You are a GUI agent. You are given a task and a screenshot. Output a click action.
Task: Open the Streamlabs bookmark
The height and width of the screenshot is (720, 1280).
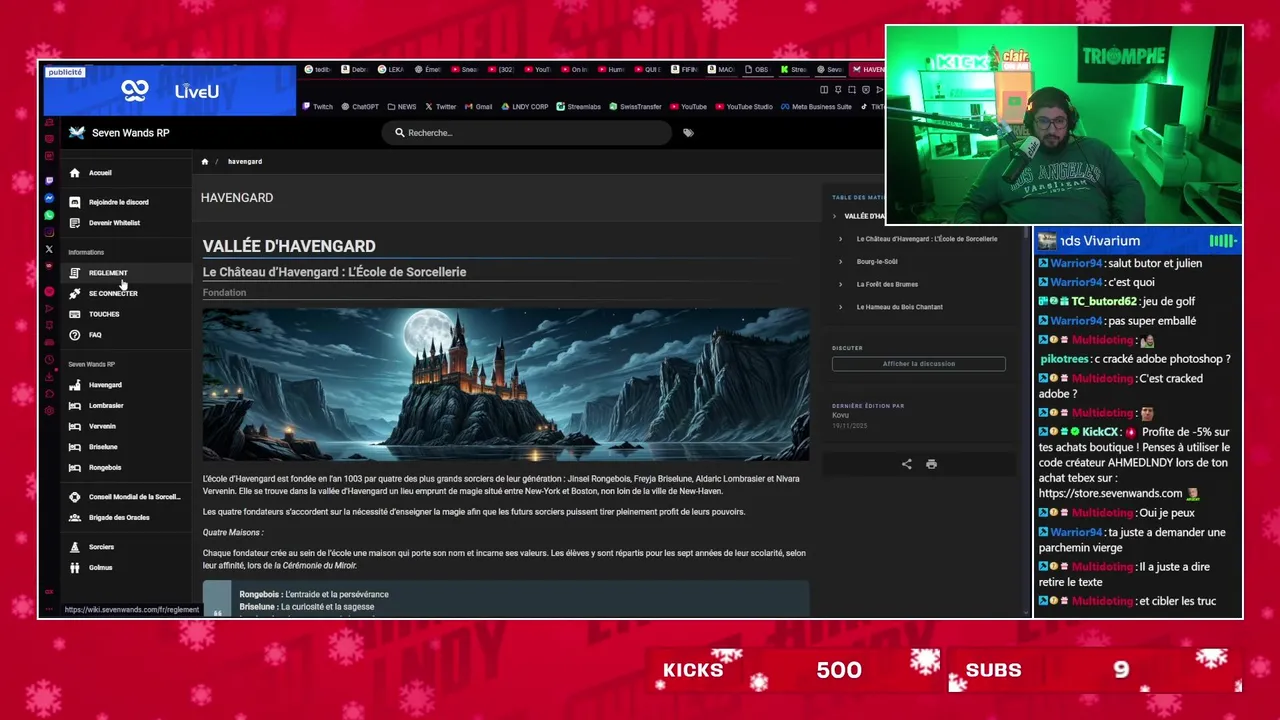pyautogui.click(x=578, y=107)
